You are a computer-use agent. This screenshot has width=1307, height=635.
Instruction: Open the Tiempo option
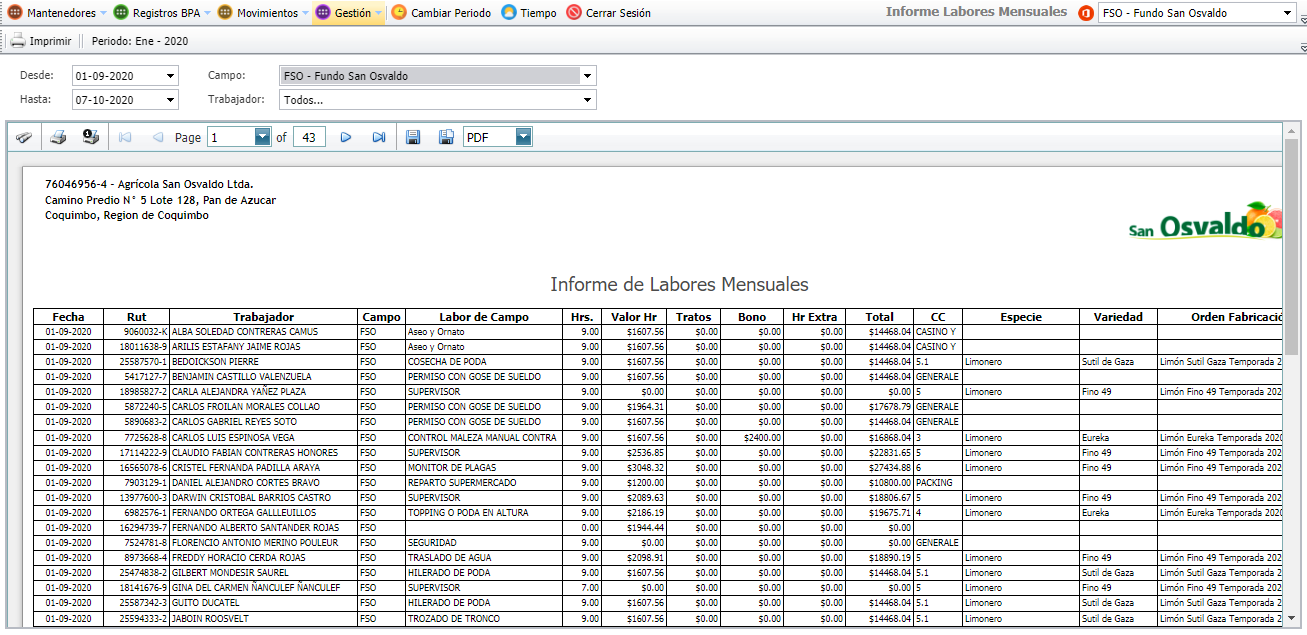(529, 13)
